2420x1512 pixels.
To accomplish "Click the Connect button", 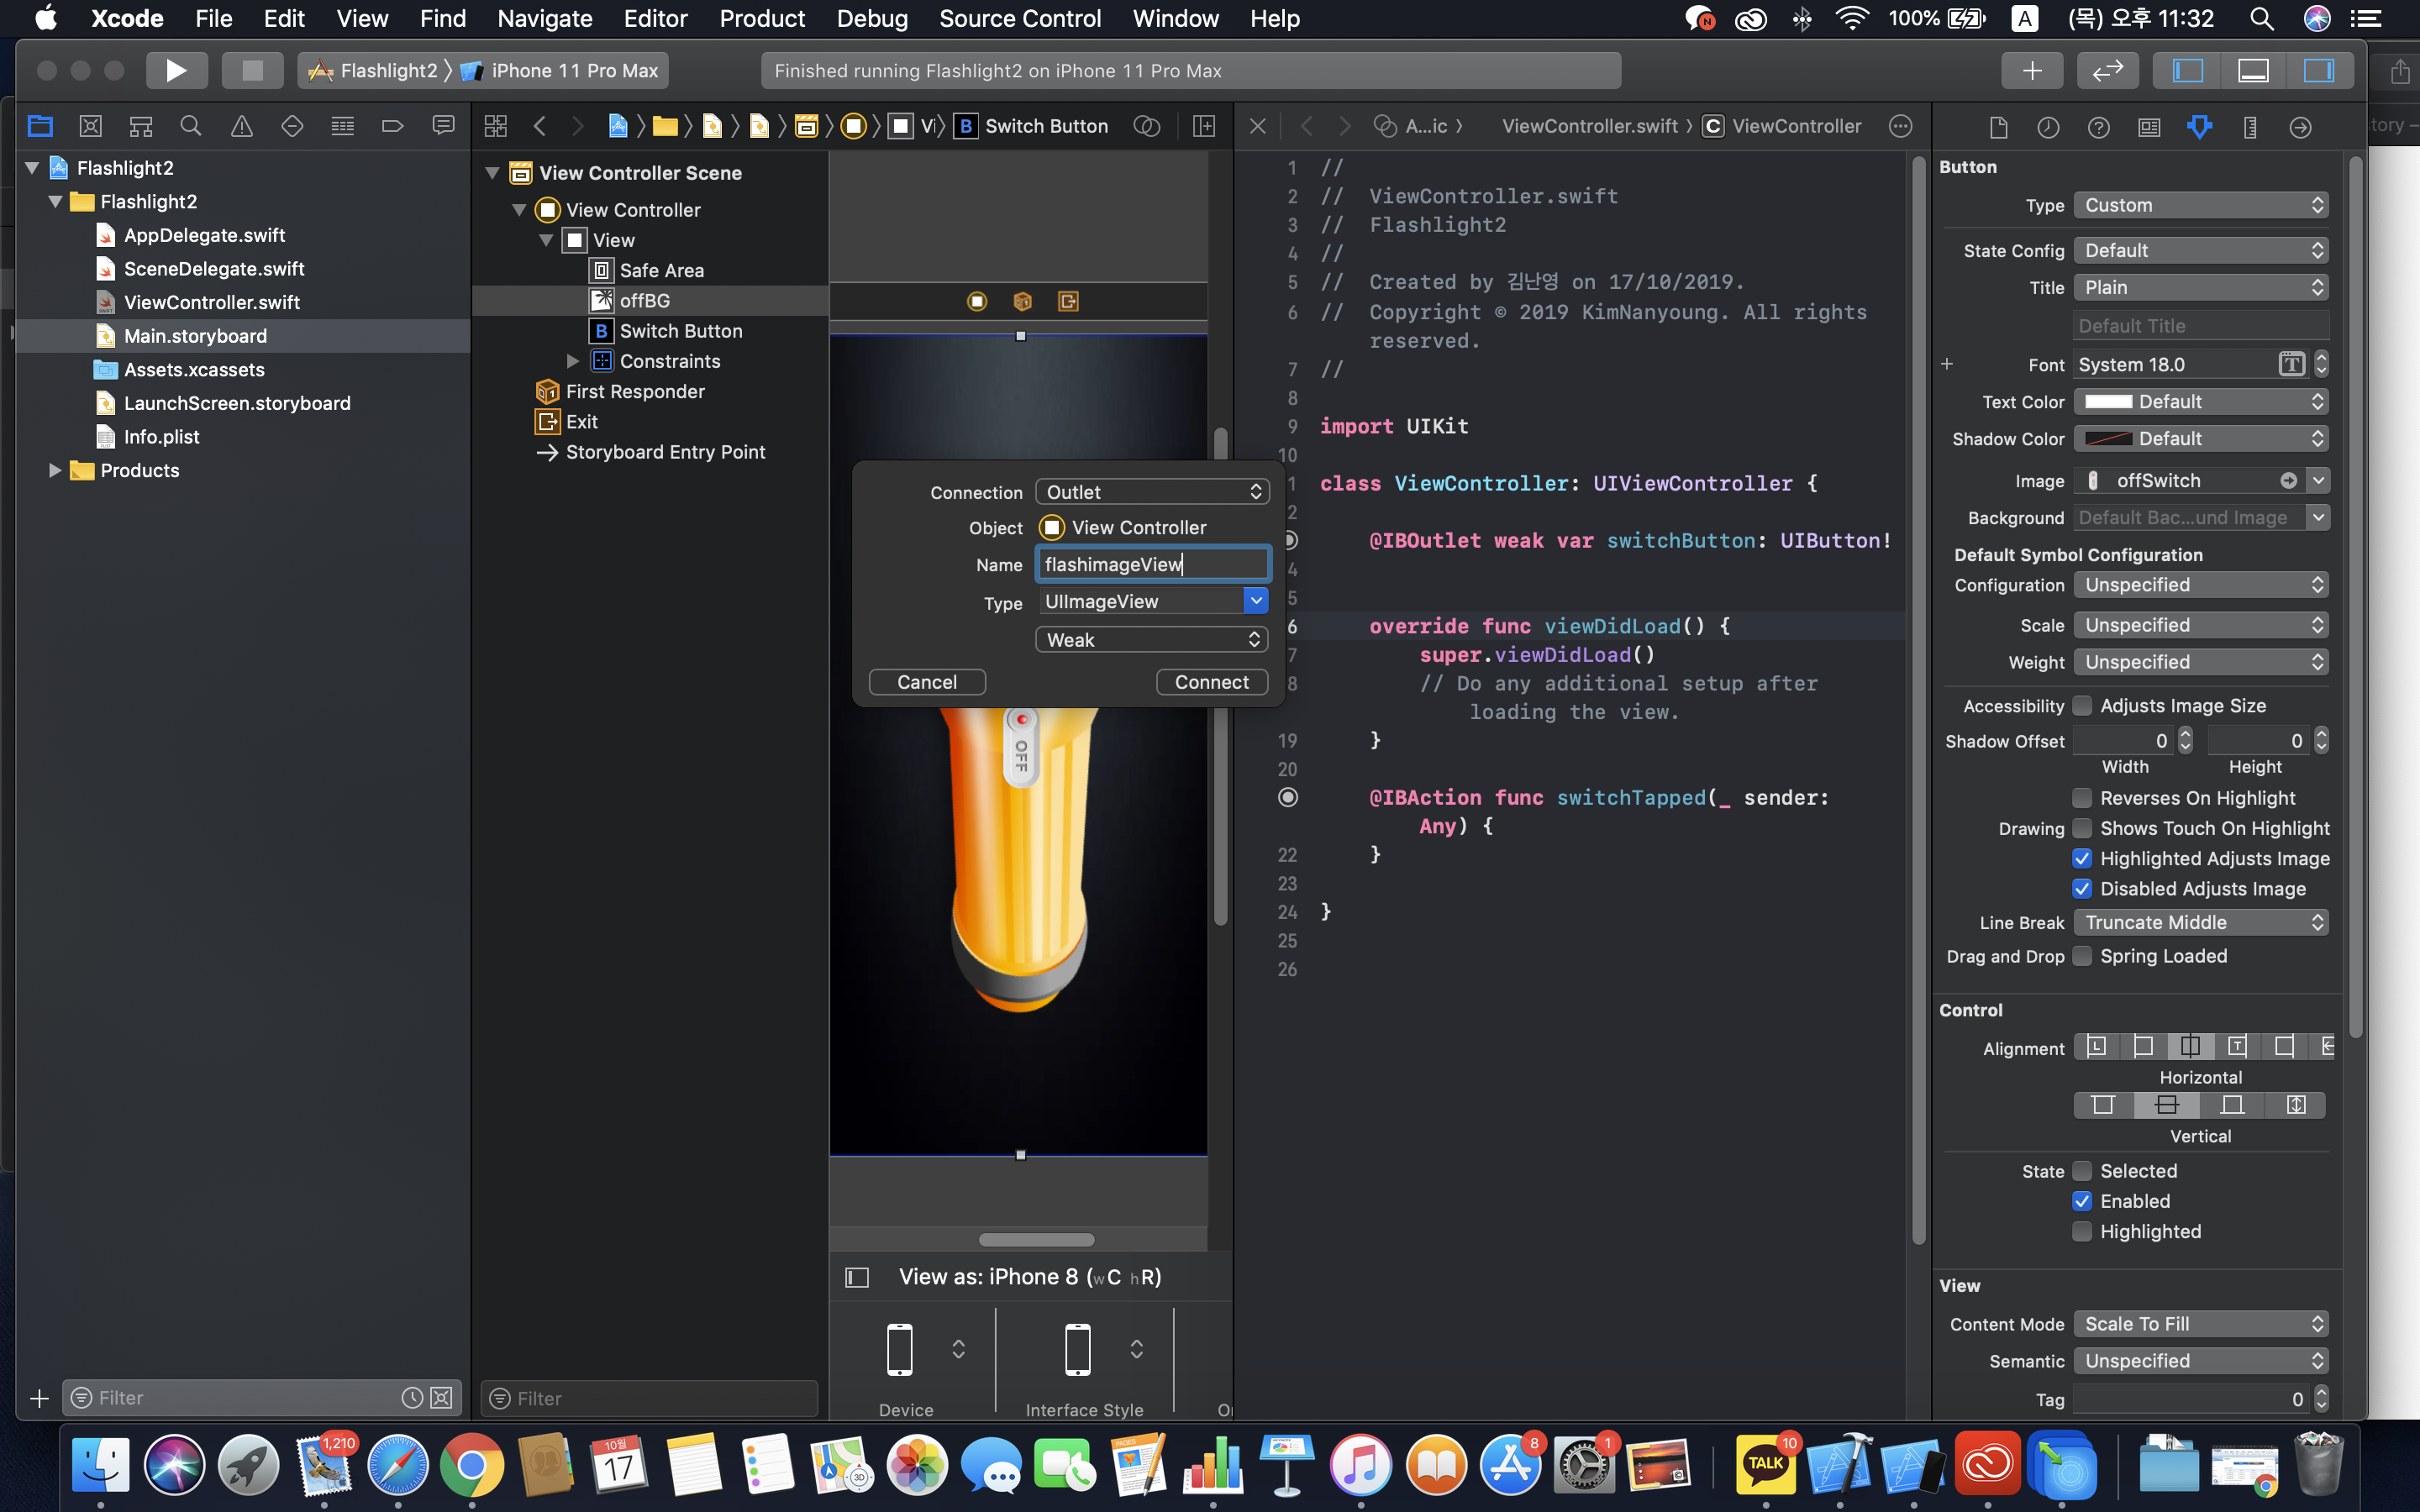I will pyautogui.click(x=1211, y=682).
